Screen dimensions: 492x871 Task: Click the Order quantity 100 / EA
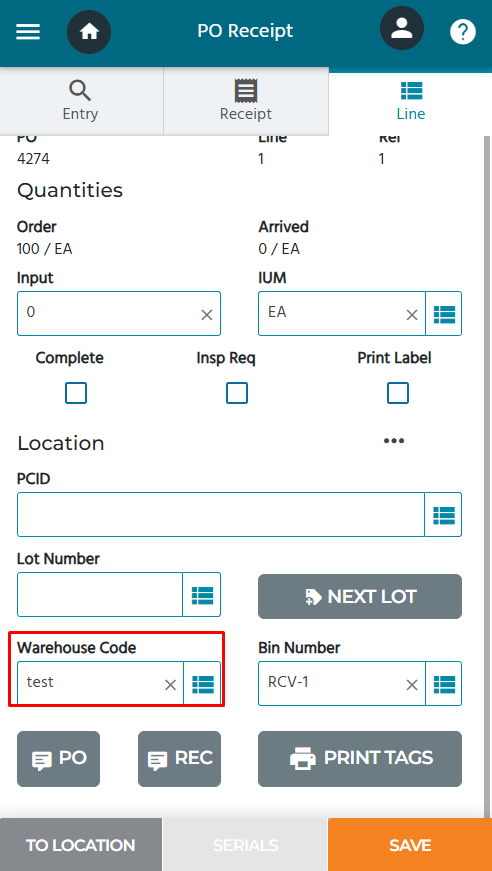tap(44, 249)
